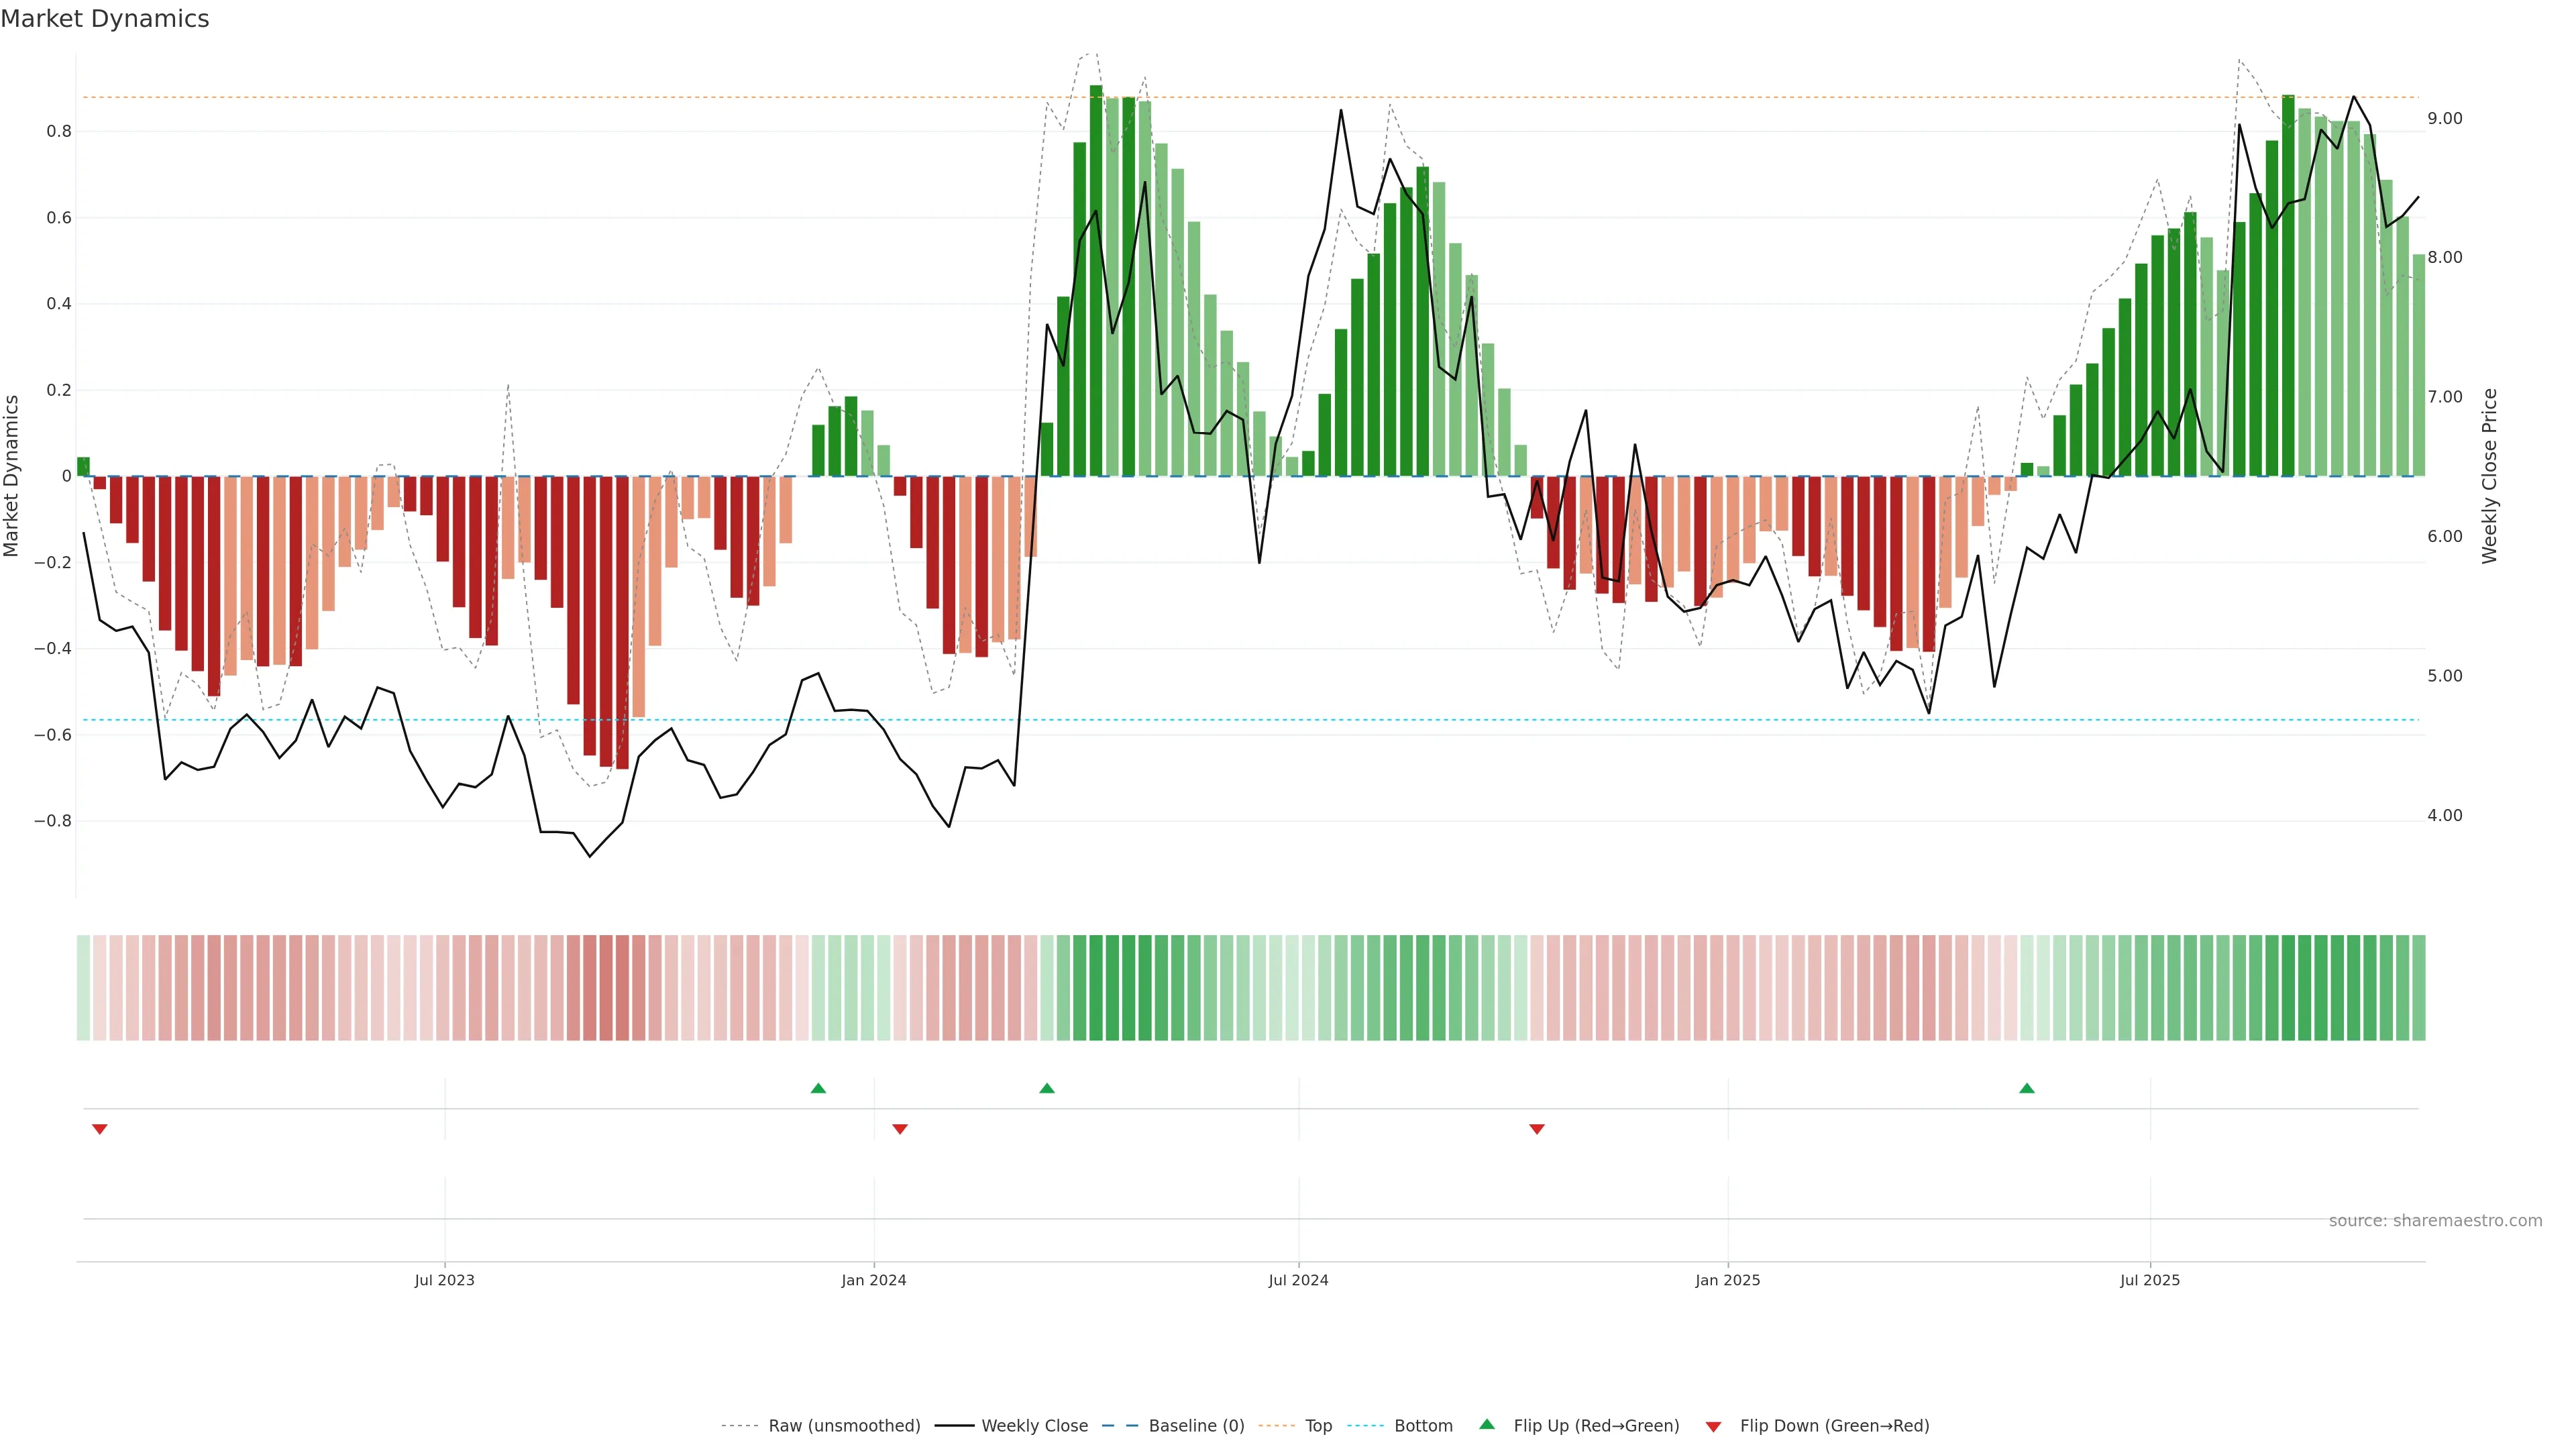
Task: Click the source: sharemaestro.com text
Action: [2435, 1221]
